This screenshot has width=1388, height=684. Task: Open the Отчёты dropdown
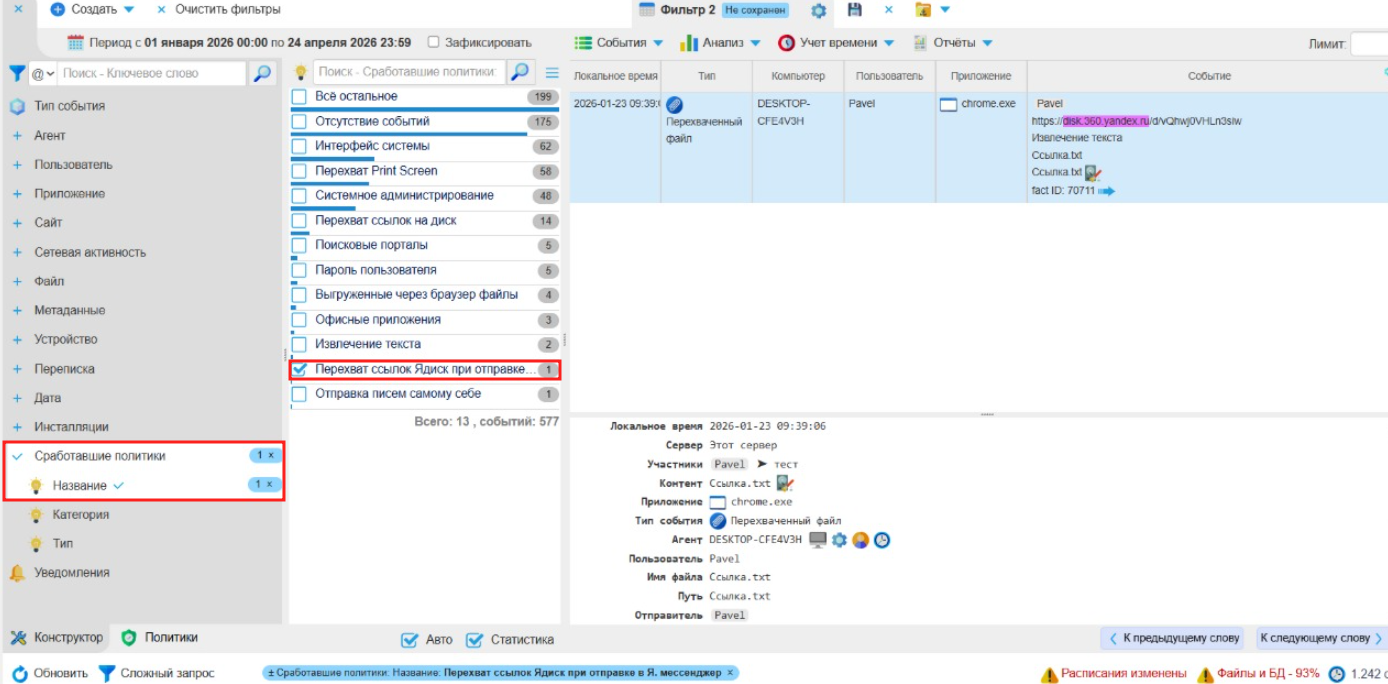[953, 43]
